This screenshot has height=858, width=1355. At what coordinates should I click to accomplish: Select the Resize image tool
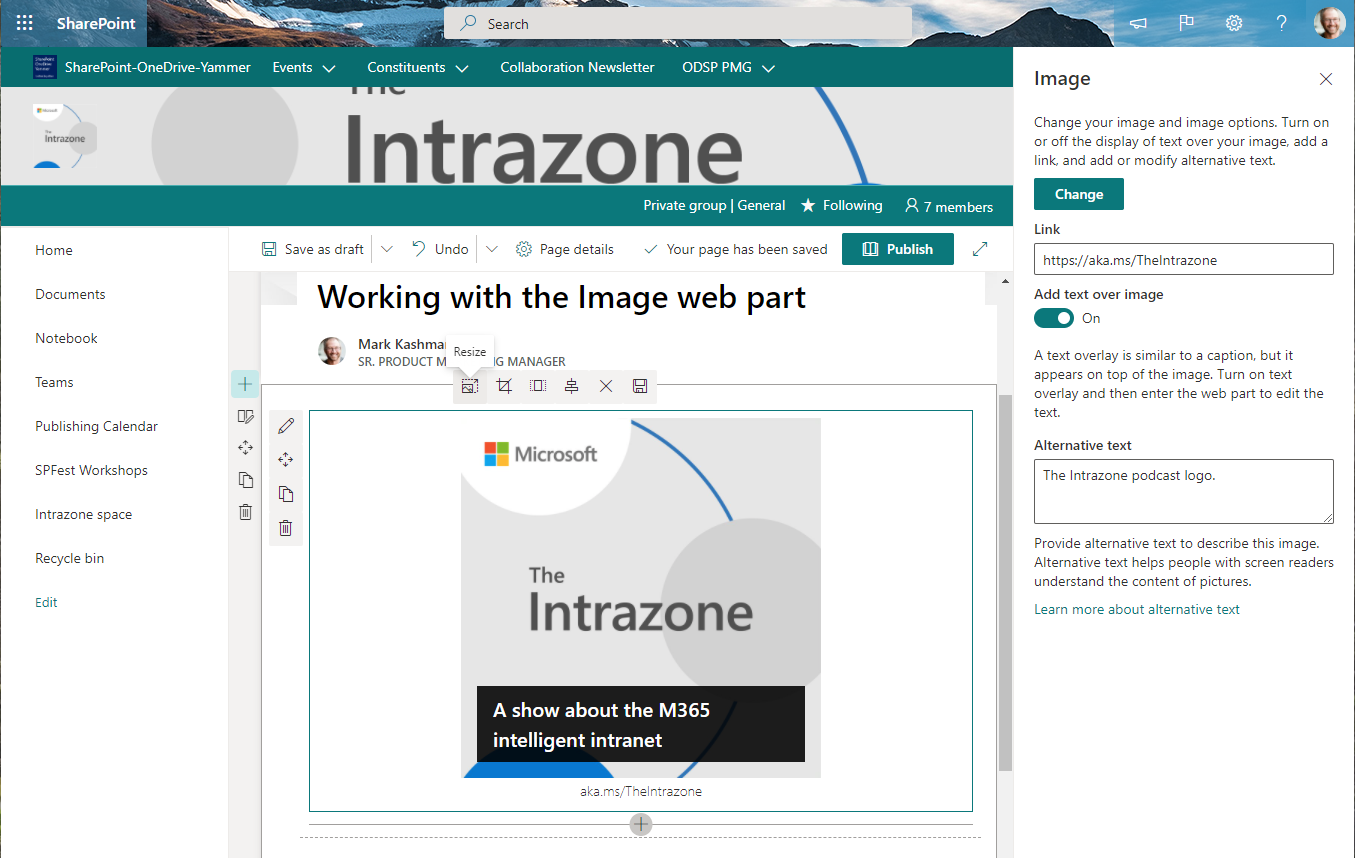[470, 386]
